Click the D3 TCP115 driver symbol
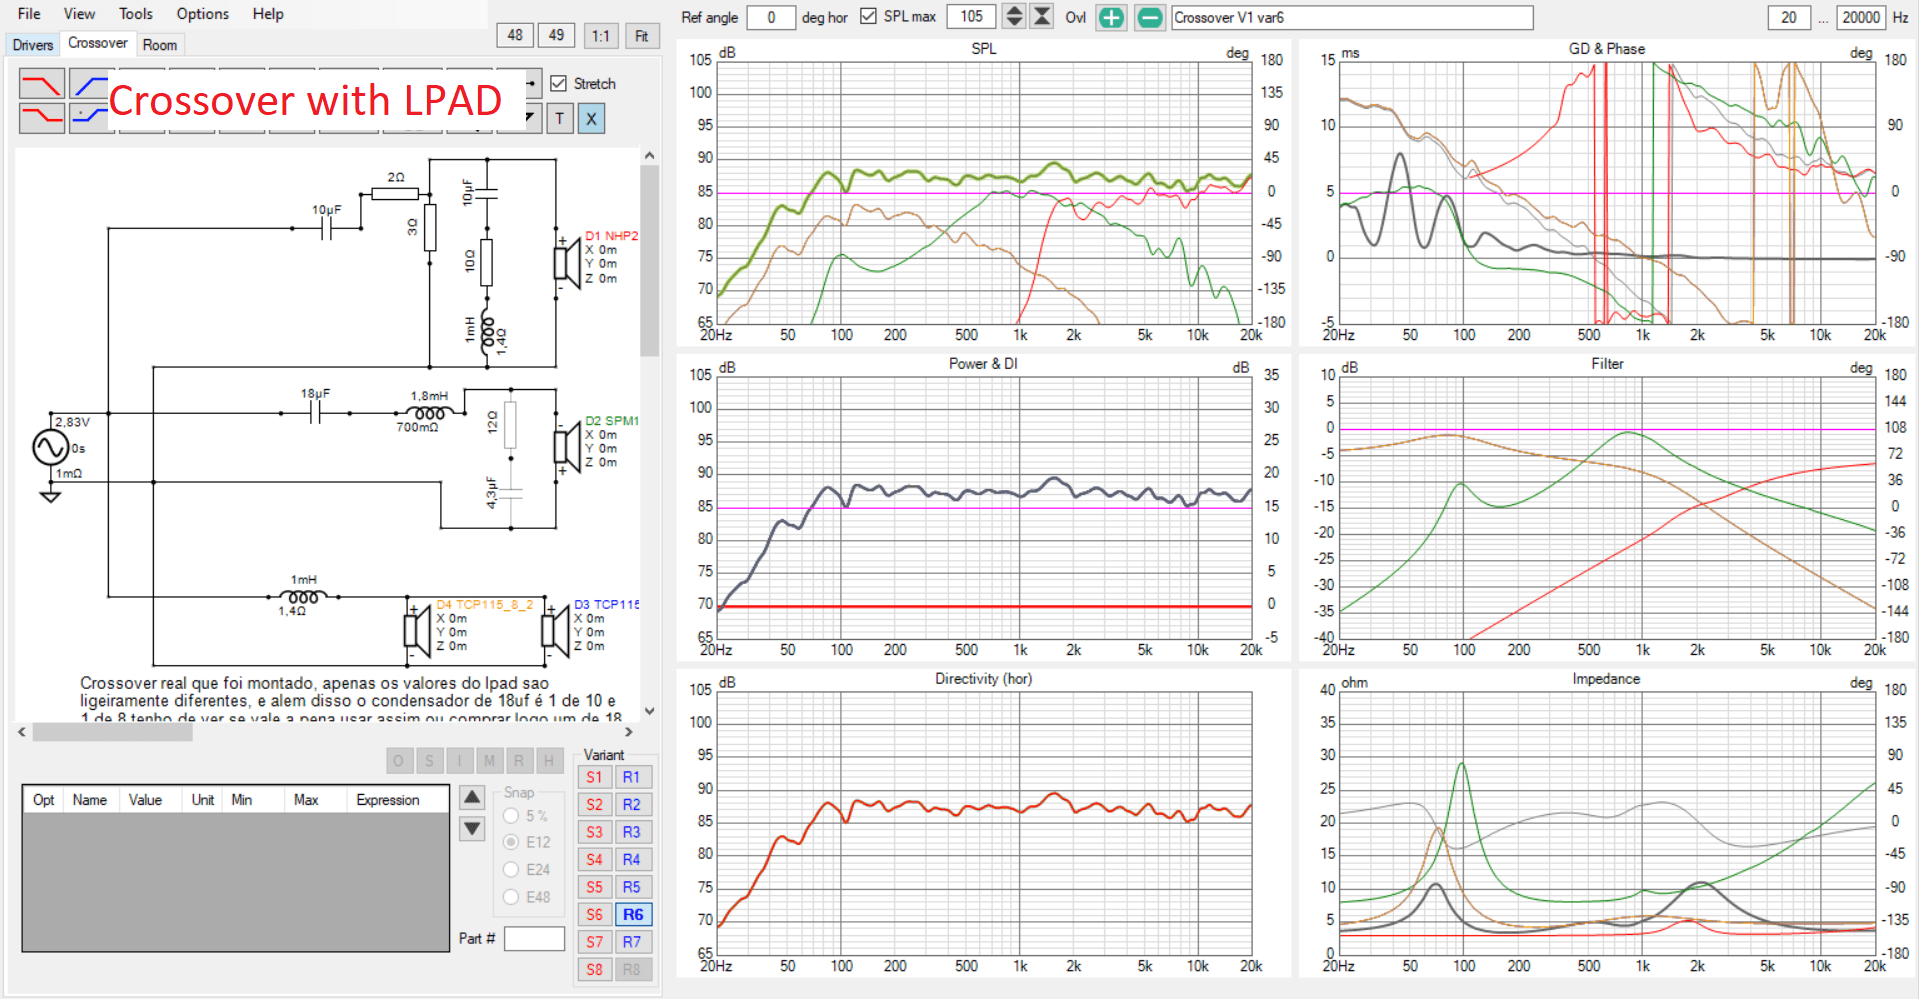This screenshot has width=1919, height=999. point(555,630)
